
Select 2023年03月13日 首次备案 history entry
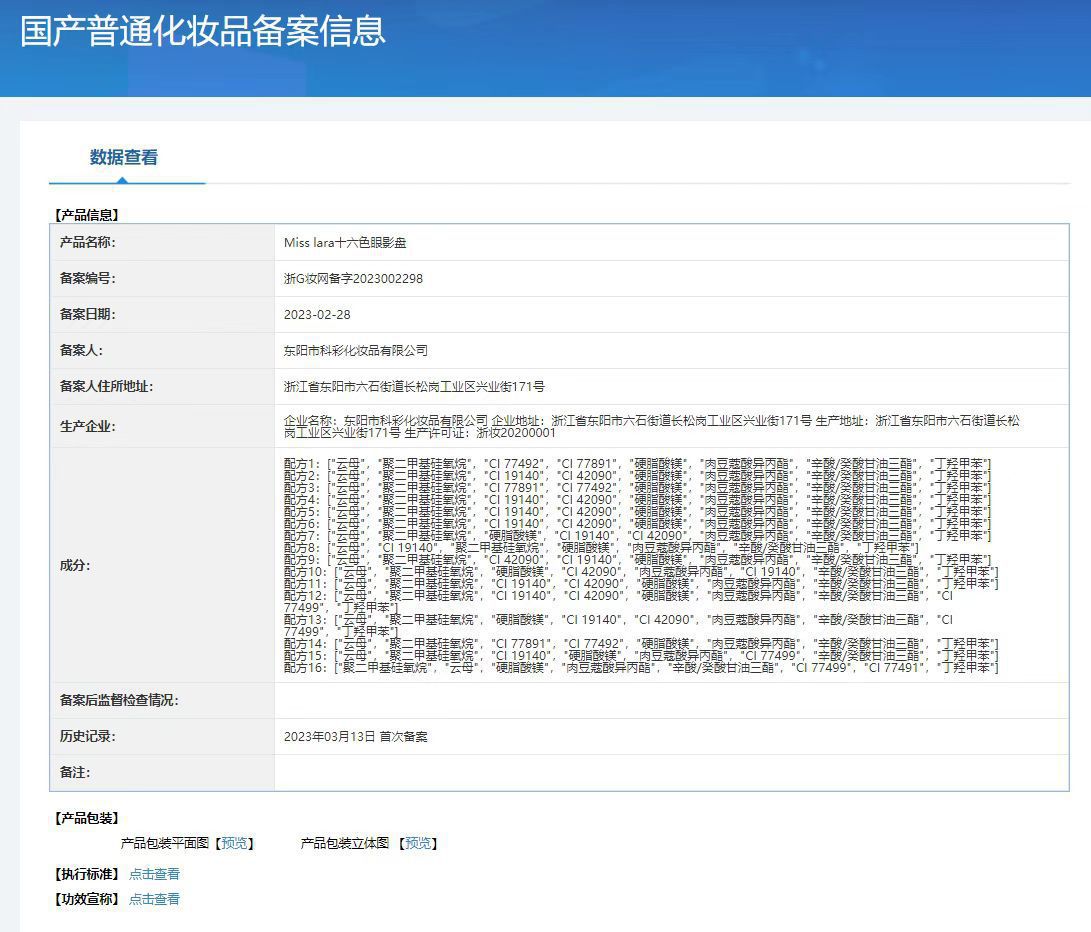point(356,736)
